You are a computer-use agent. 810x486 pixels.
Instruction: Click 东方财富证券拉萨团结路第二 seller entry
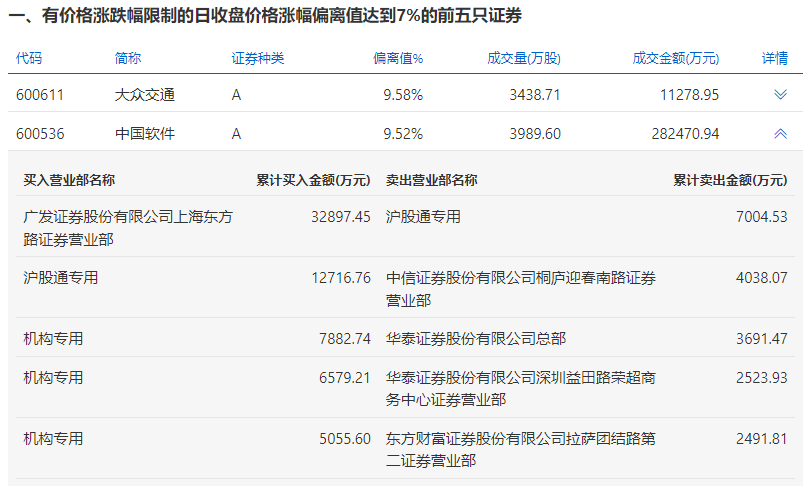(521, 449)
